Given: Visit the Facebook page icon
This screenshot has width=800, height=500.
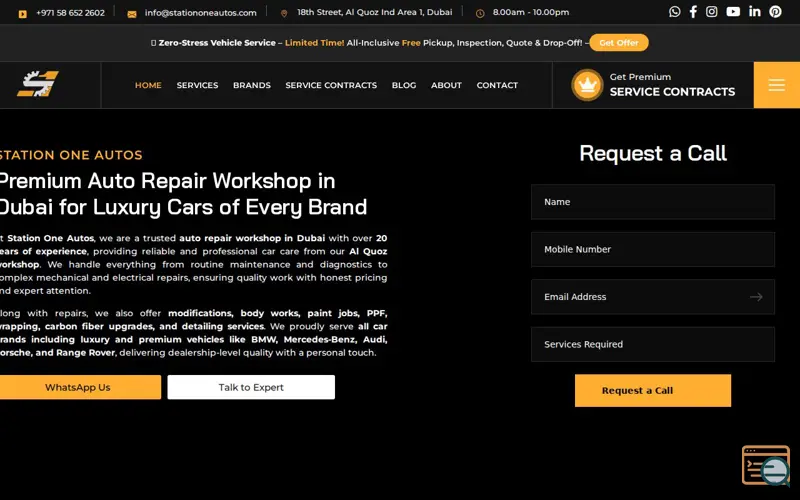Looking at the screenshot, I should [x=693, y=12].
